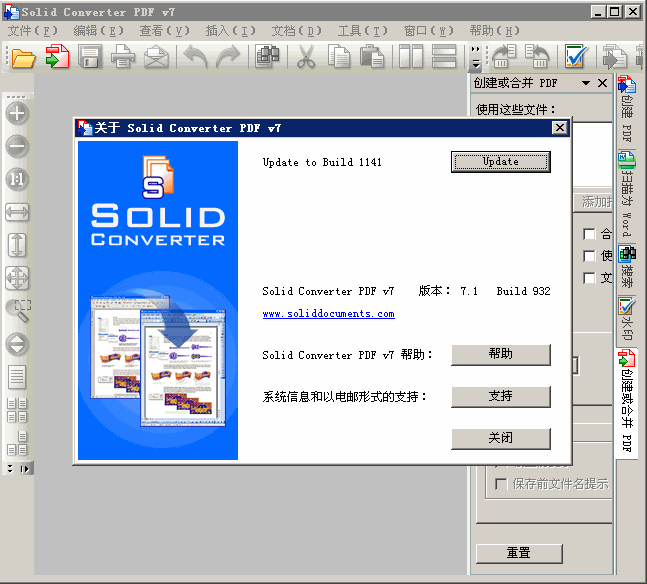Screen dimensions: 647x584
Task: Close the About dialog via title X
Action: click(x=560, y=128)
